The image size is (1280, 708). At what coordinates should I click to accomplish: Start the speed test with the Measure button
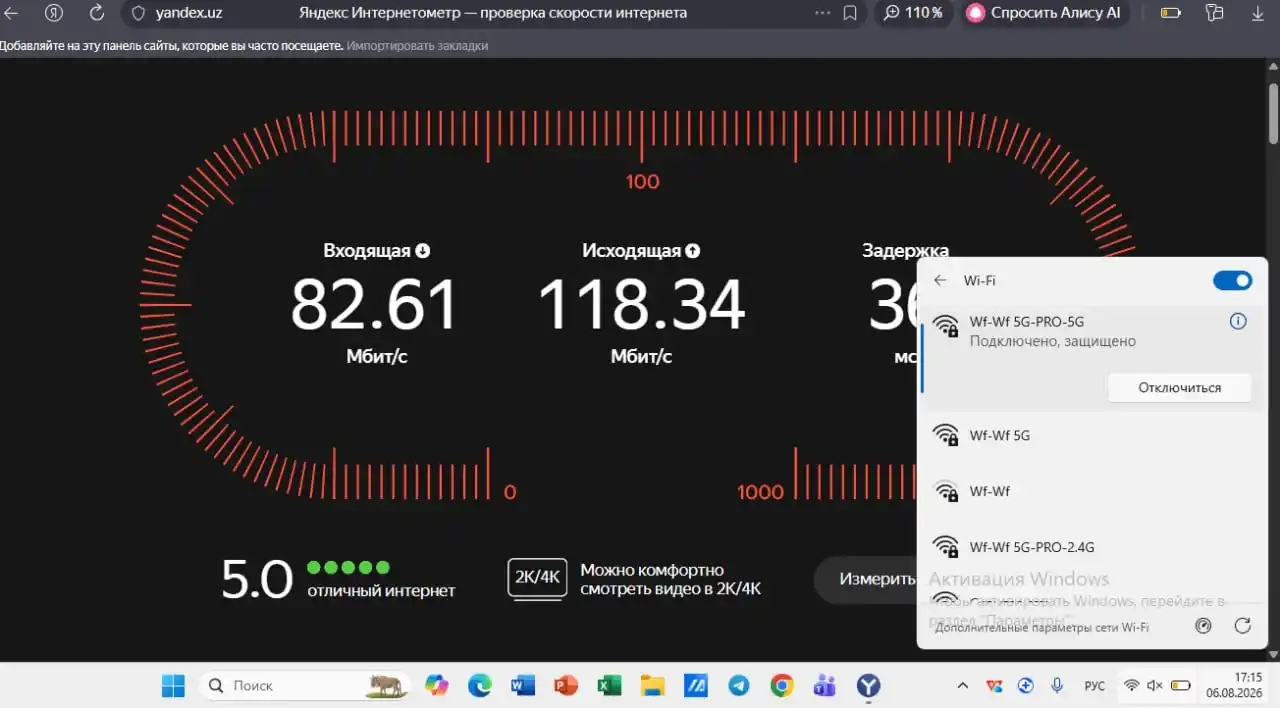pyautogui.click(x=866, y=579)
